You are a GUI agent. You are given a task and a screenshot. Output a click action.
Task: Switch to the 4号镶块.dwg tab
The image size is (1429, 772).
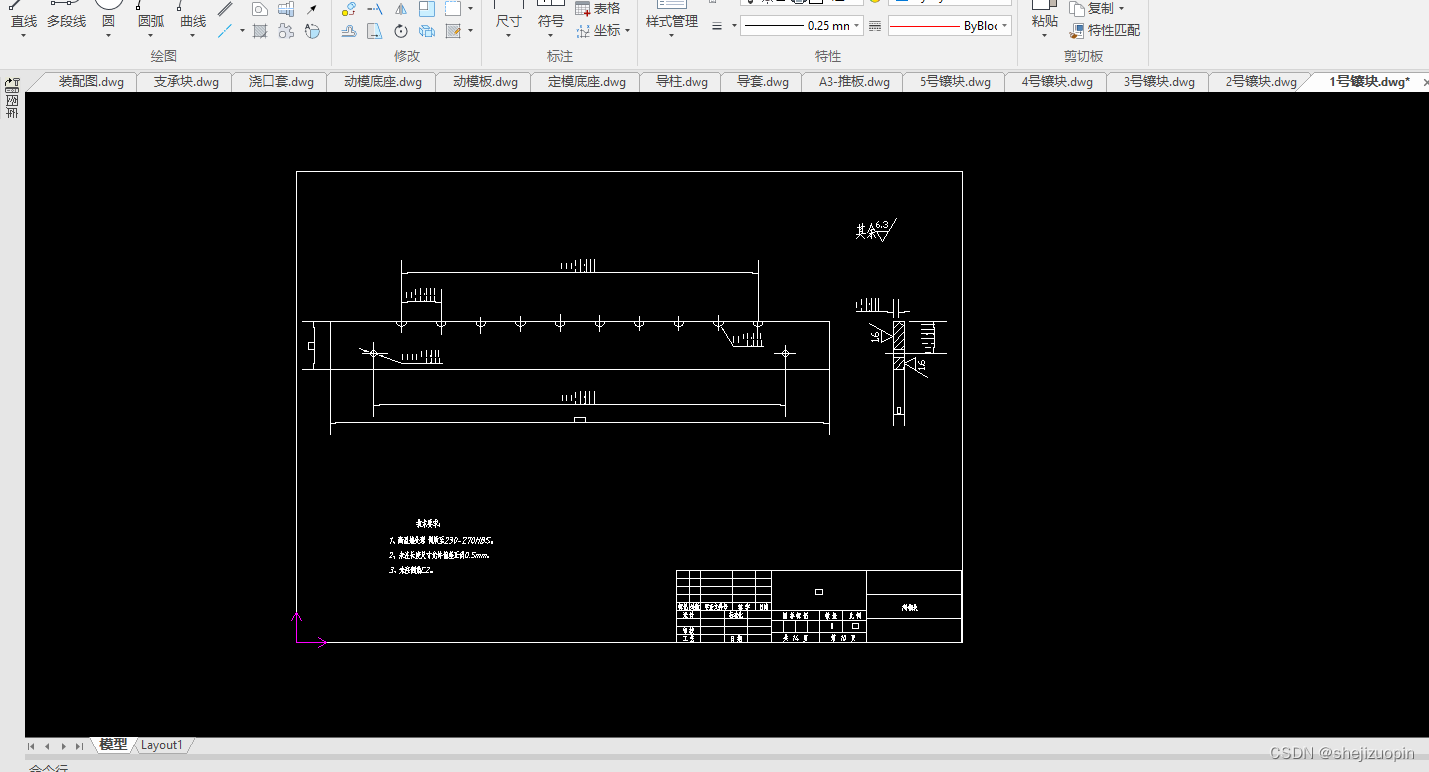(x=1057, y=82)
